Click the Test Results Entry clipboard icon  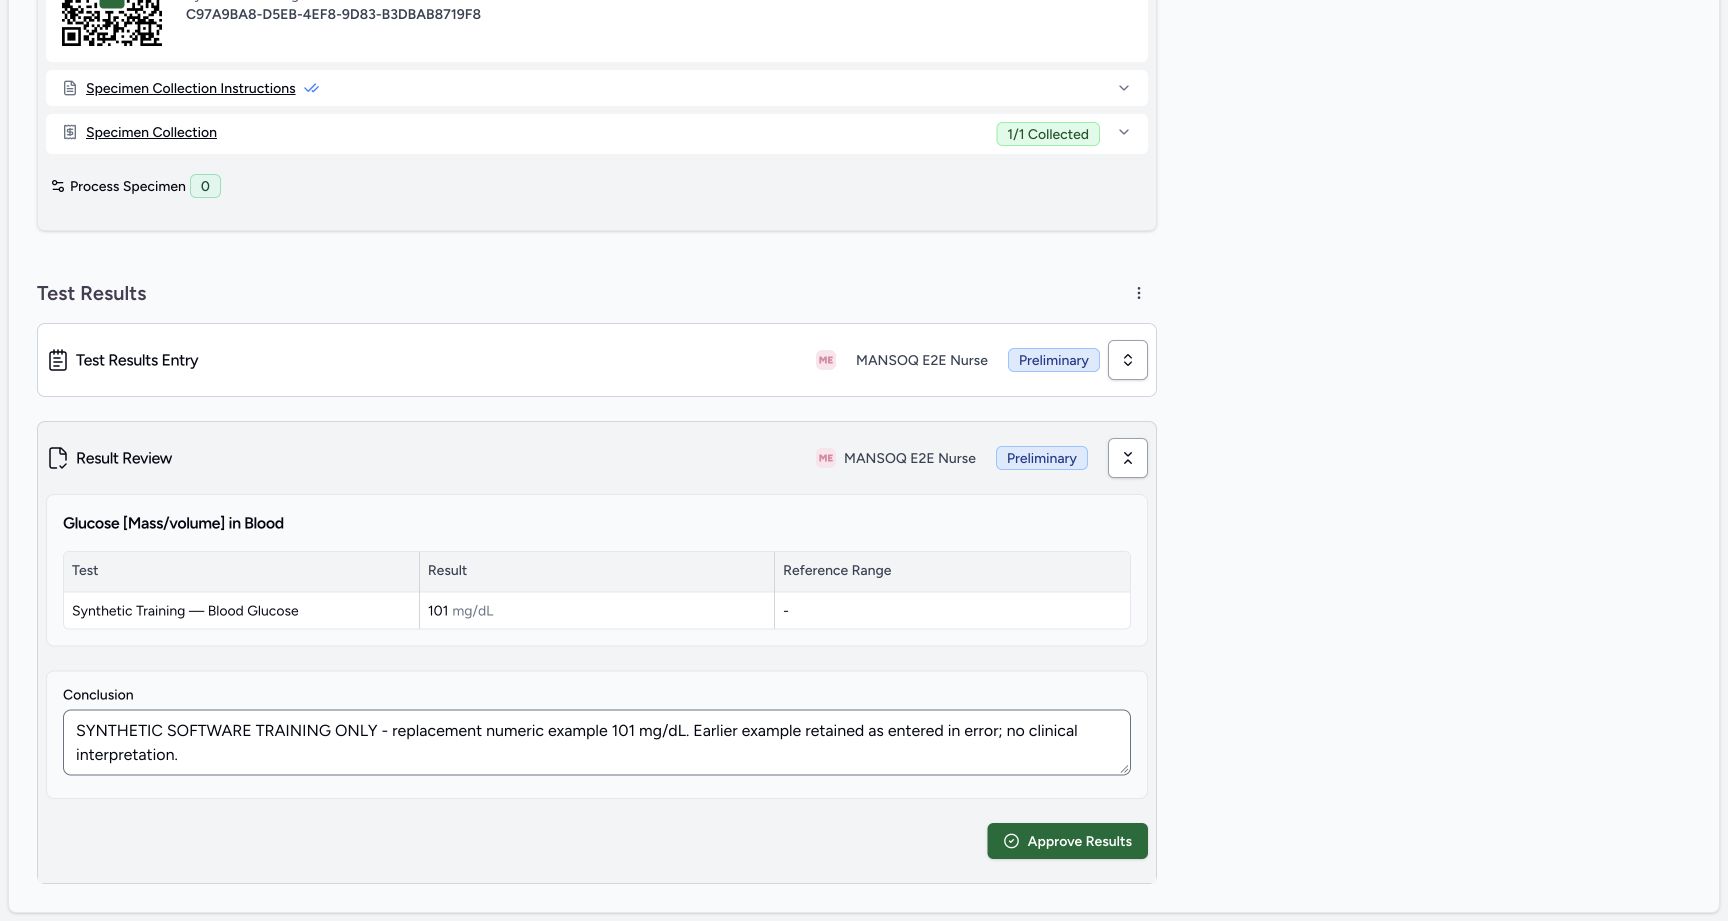coord(58,360)
